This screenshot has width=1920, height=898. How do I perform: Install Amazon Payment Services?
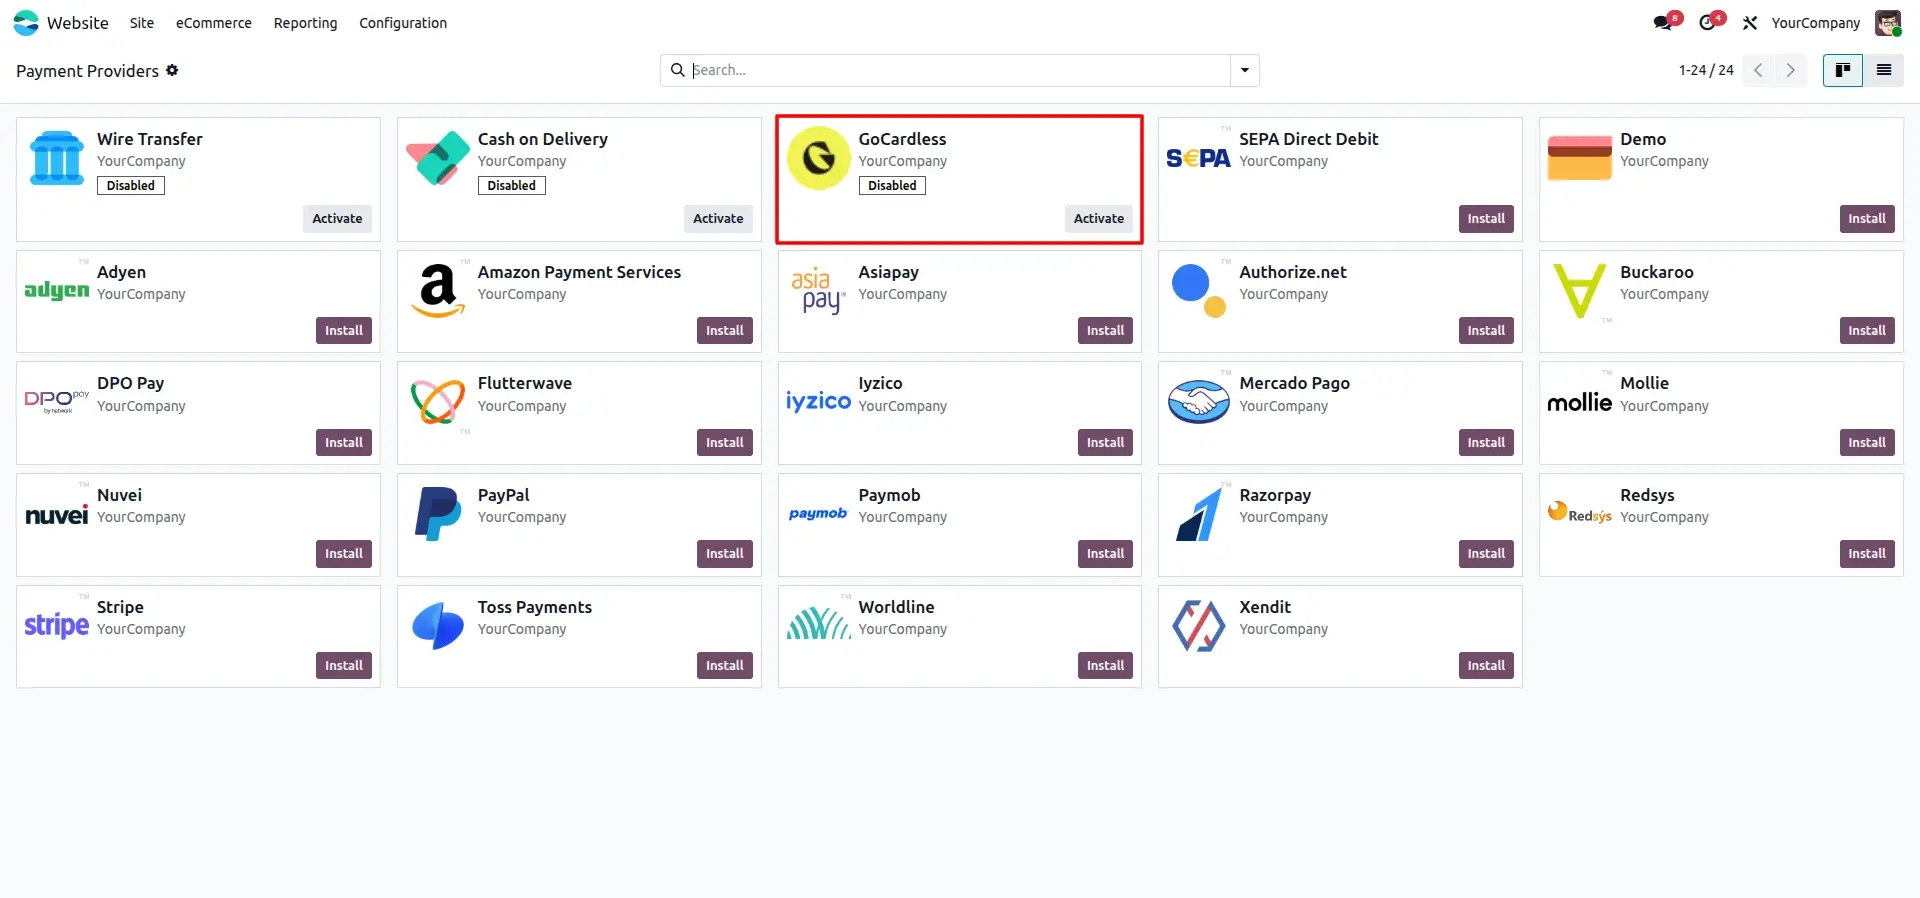[725, 331]
